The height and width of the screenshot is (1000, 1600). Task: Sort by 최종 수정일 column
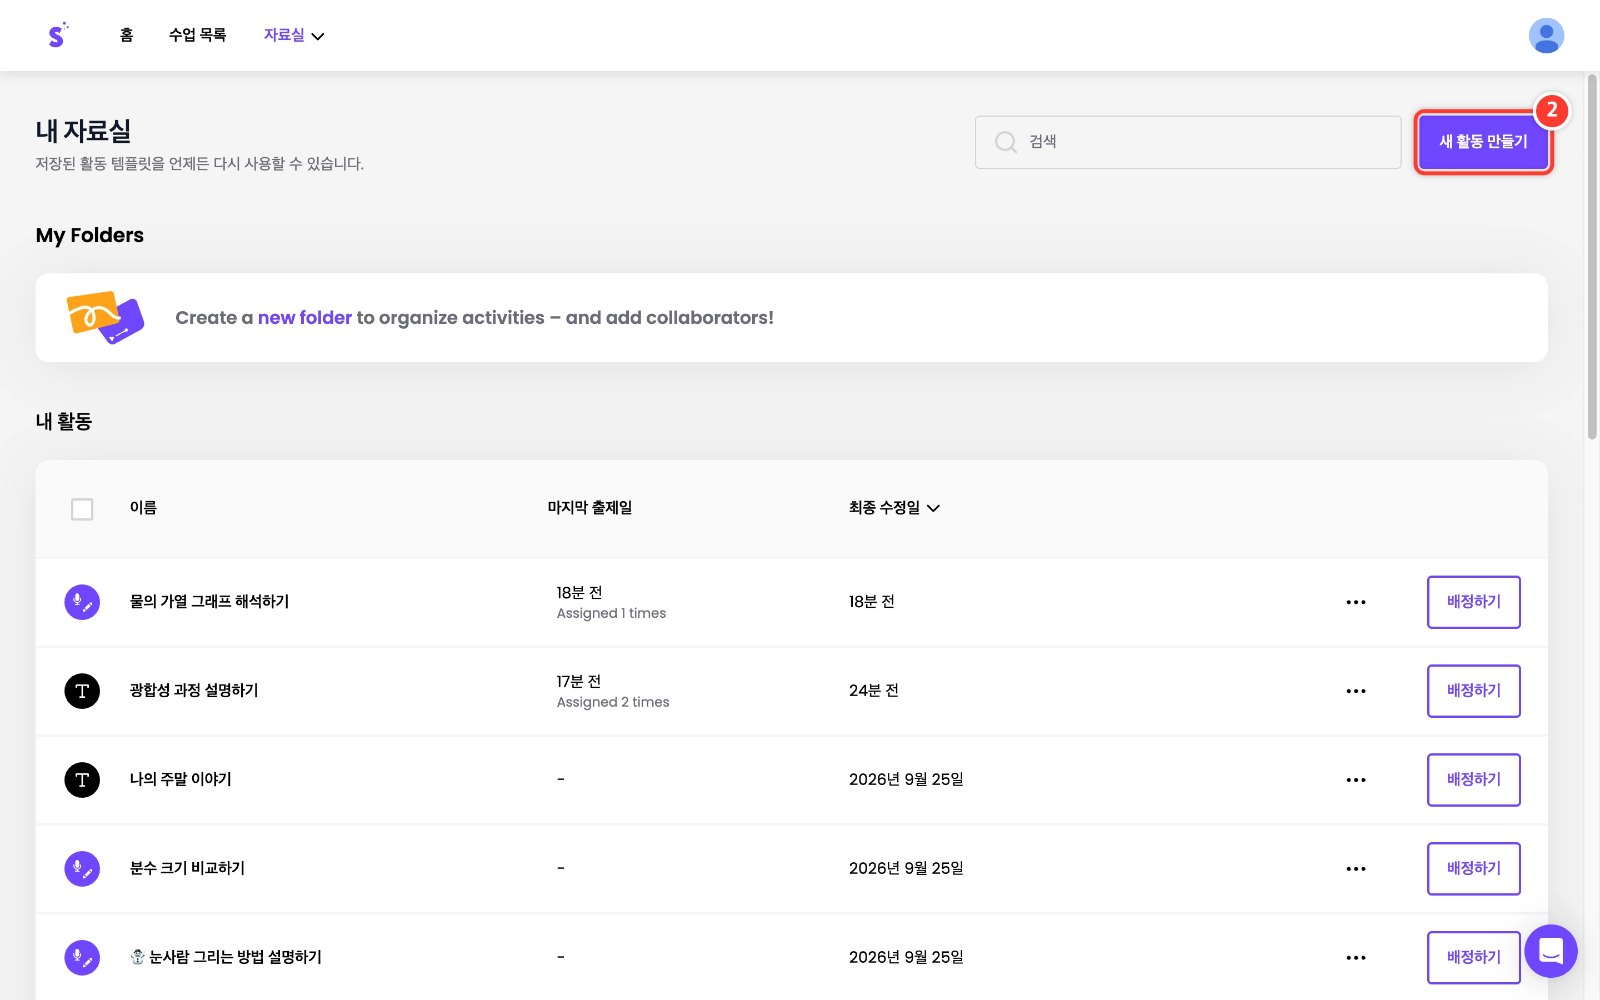[894, 508]
